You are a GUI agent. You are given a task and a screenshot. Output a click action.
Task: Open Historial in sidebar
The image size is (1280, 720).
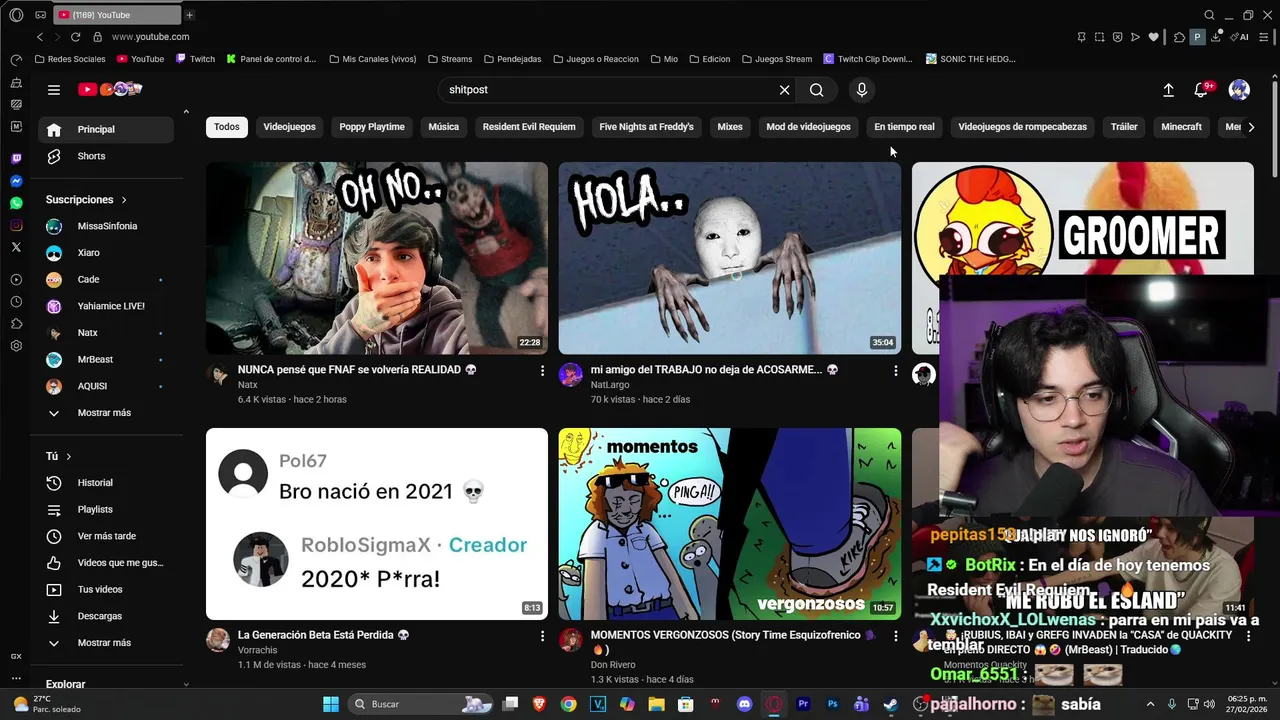point(106,483)
